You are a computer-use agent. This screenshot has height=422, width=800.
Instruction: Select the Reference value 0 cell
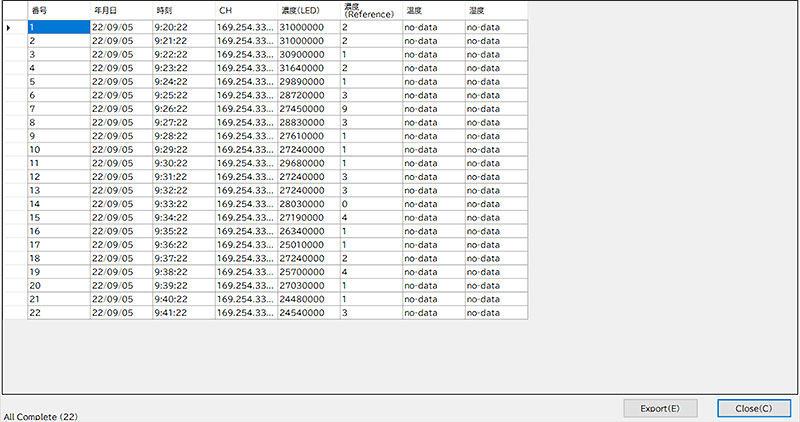[x=370, y=204]
